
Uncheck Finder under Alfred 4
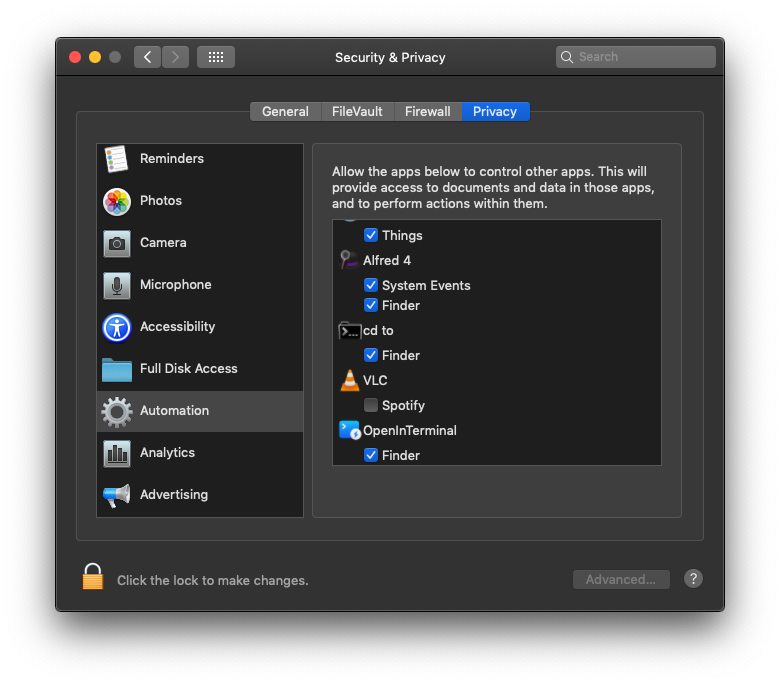371,305
